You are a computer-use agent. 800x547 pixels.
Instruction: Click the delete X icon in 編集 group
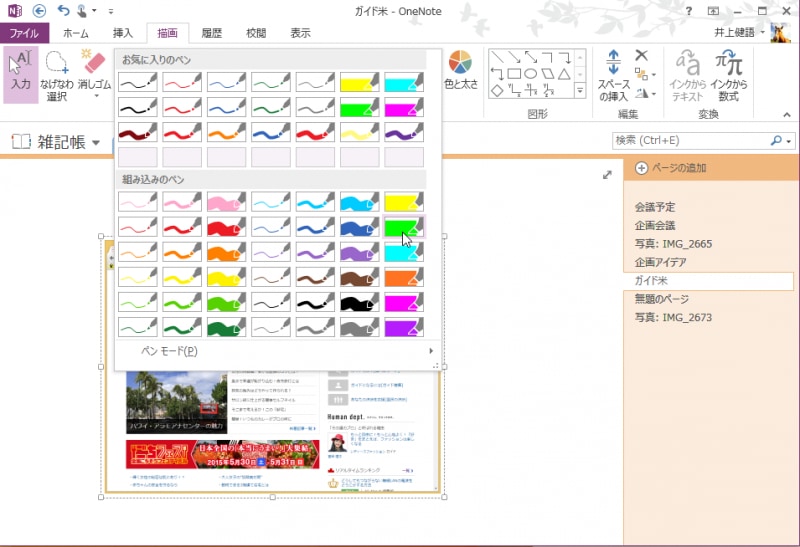pos(642,56)
